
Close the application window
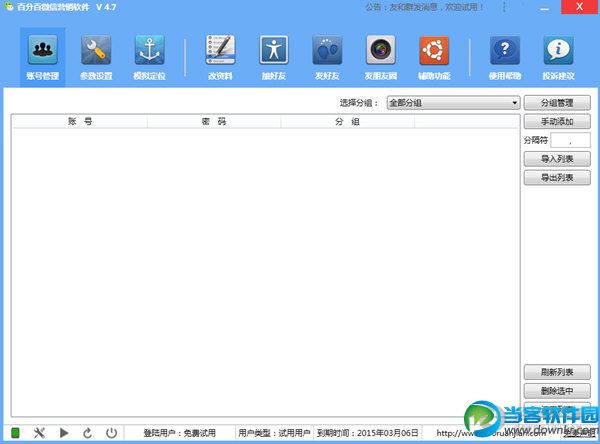(579, 7)
